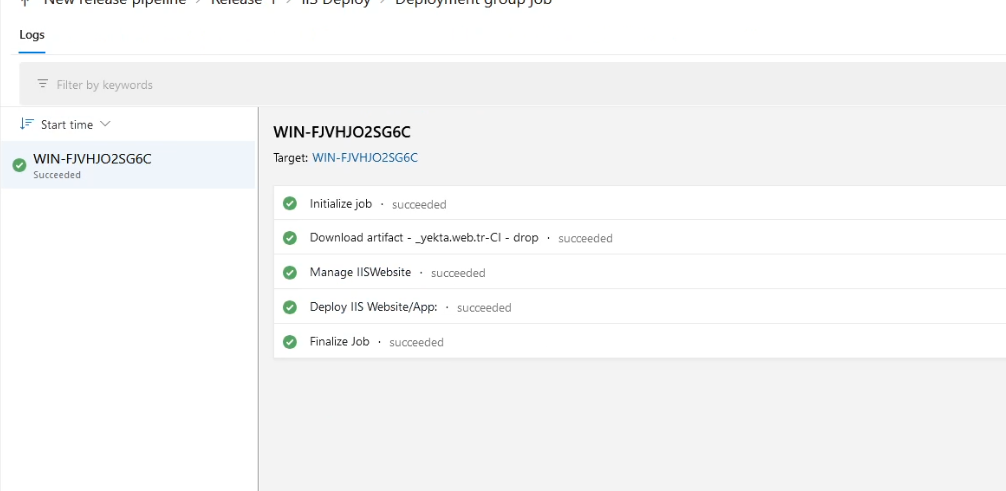
Task: Click the Manage IISWebsite success check icon
Action: (290, 272)
